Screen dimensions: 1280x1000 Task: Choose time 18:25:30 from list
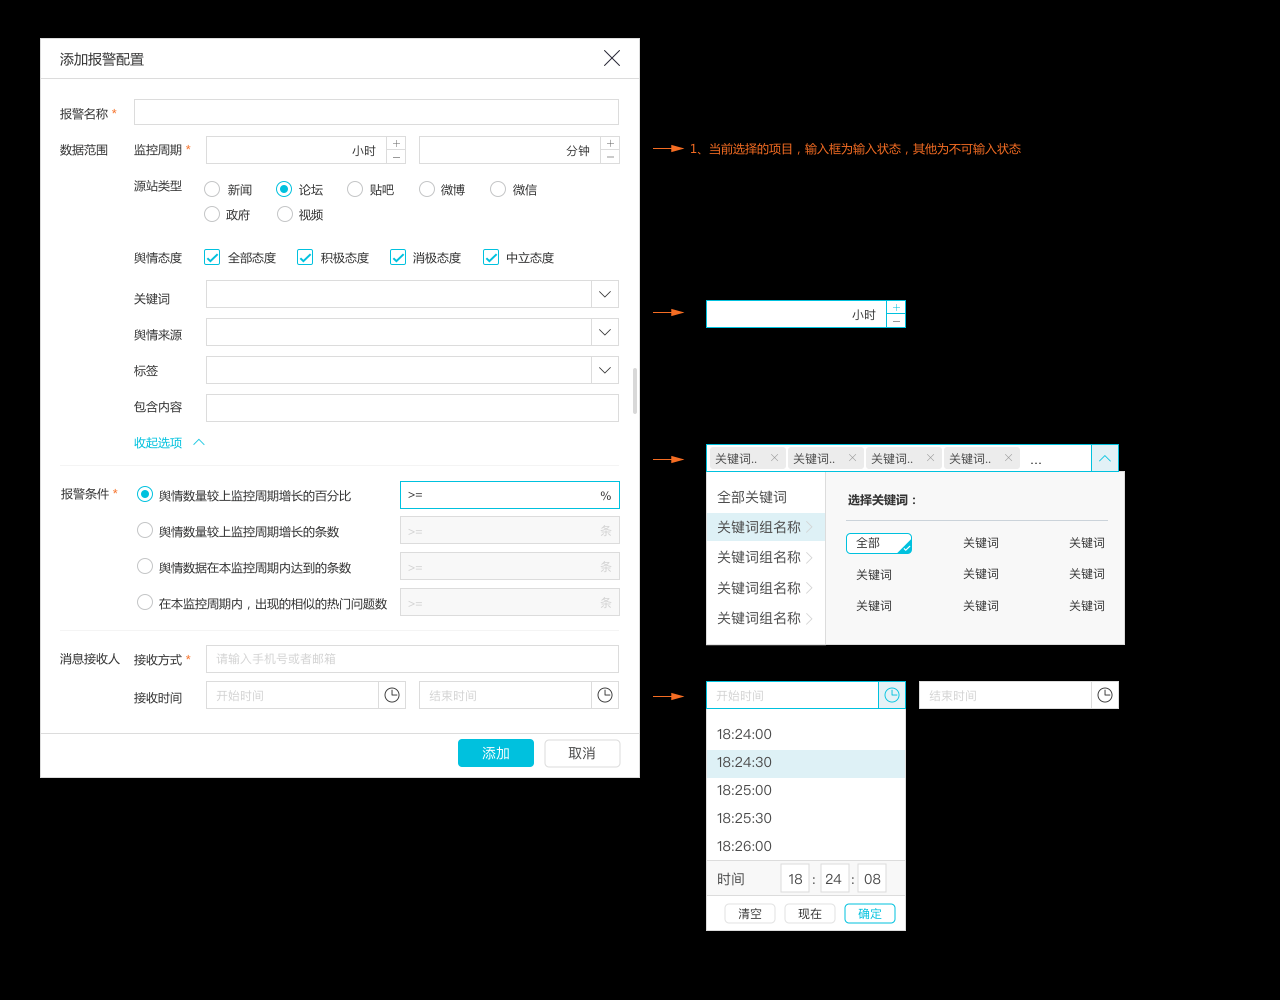point(806,818)
